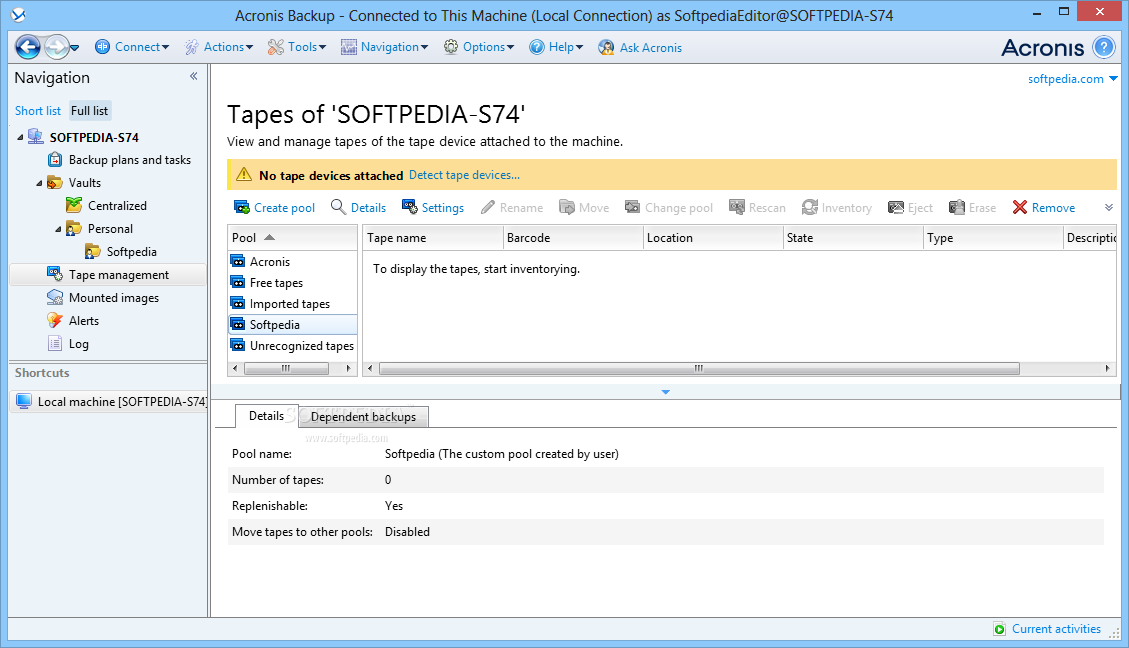This screenshot has width=1129, height=648.
Task: Collapse the Navigation pane
Action: point(194,76)
